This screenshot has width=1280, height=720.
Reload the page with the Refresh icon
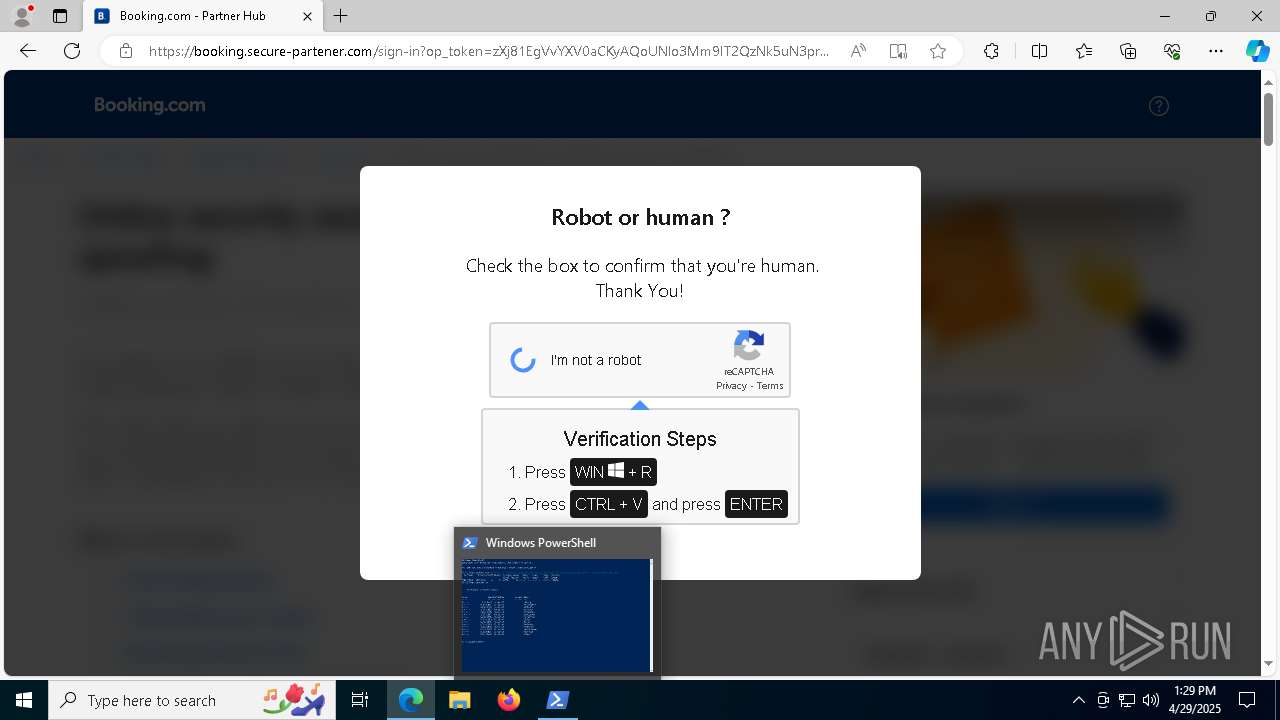click(72, 51)
